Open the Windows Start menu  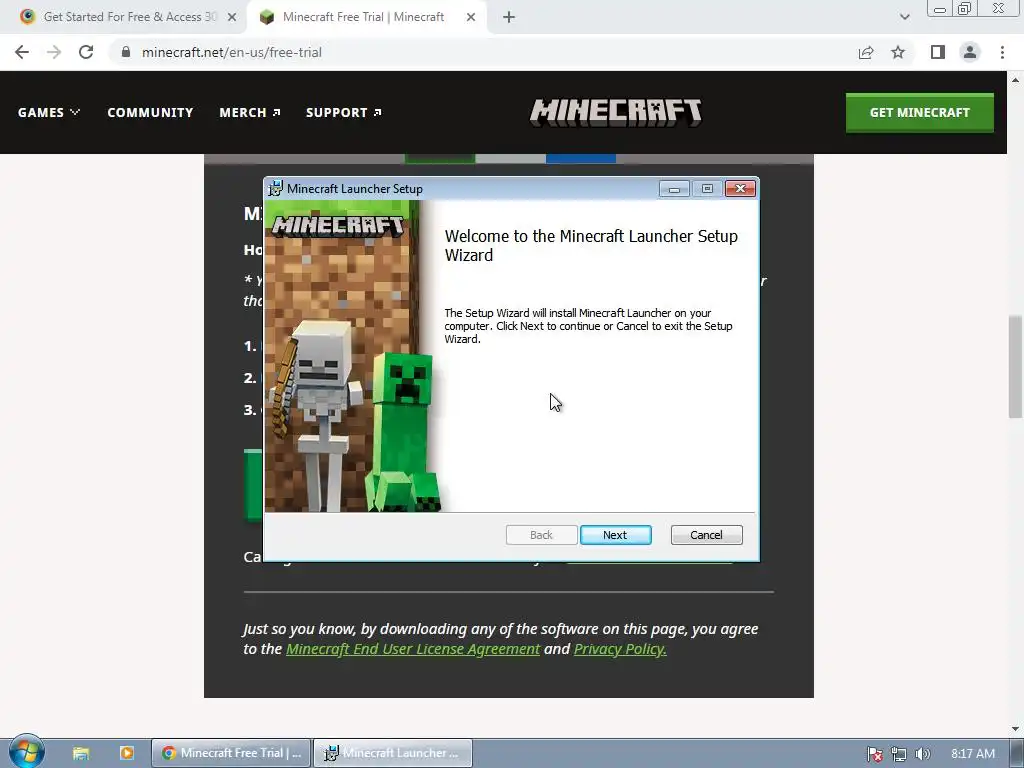(26, 752)
